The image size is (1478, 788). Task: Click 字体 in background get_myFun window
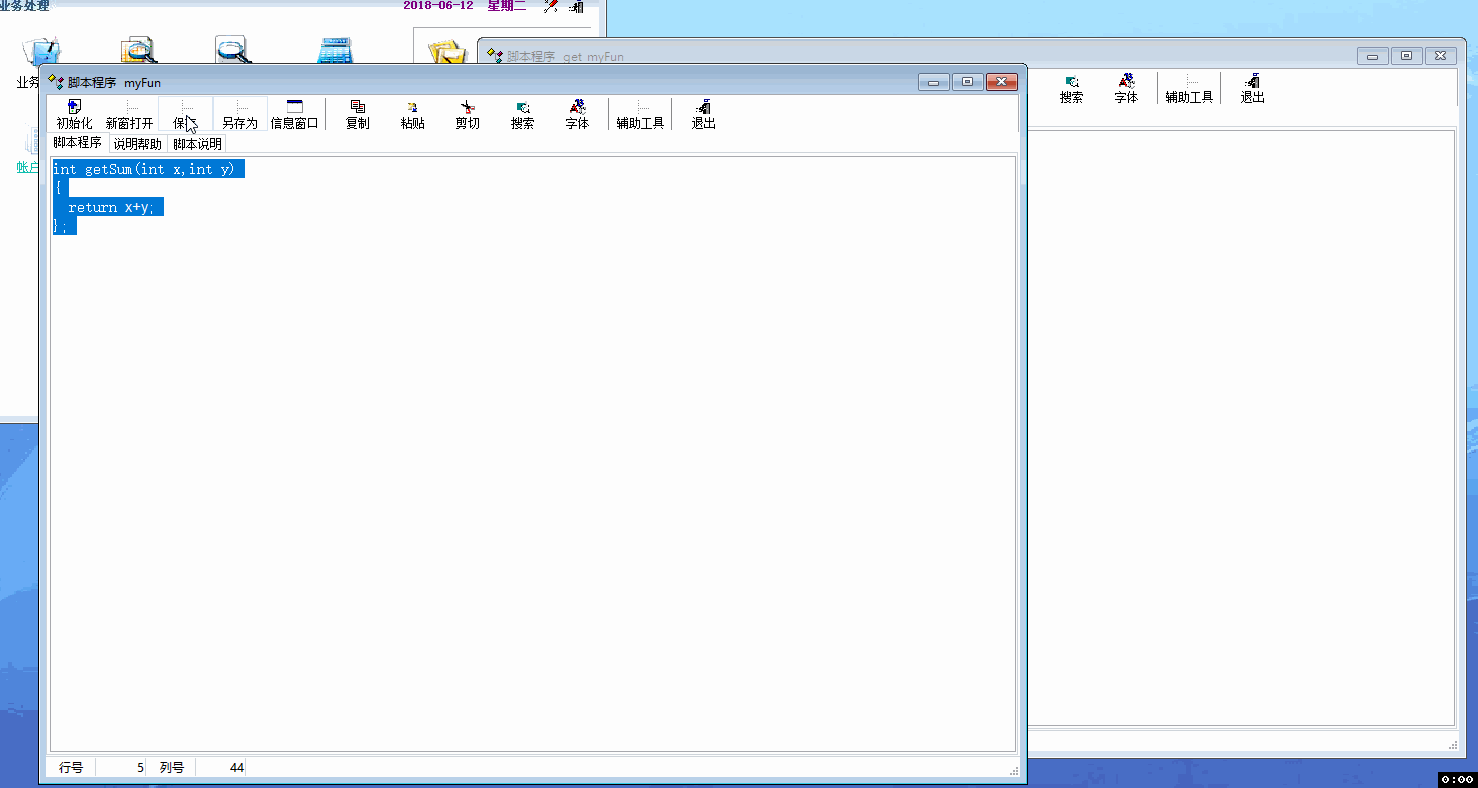[1126, 89]
